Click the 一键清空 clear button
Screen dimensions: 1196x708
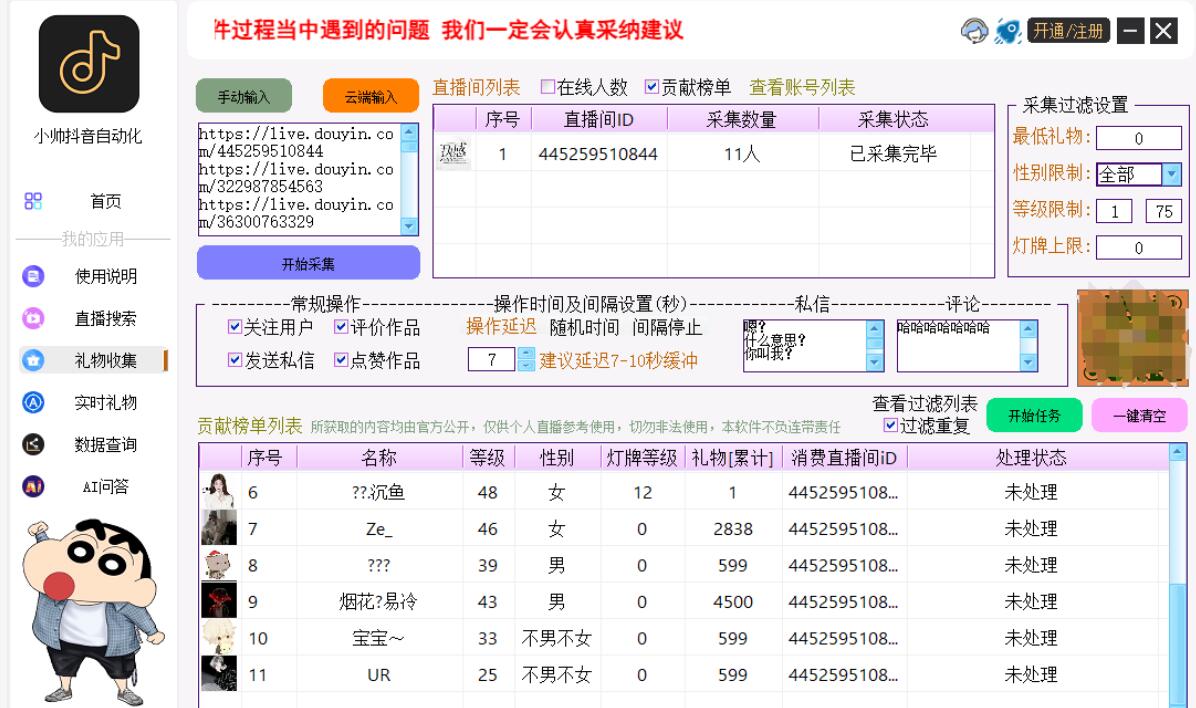click(1139, 415)
